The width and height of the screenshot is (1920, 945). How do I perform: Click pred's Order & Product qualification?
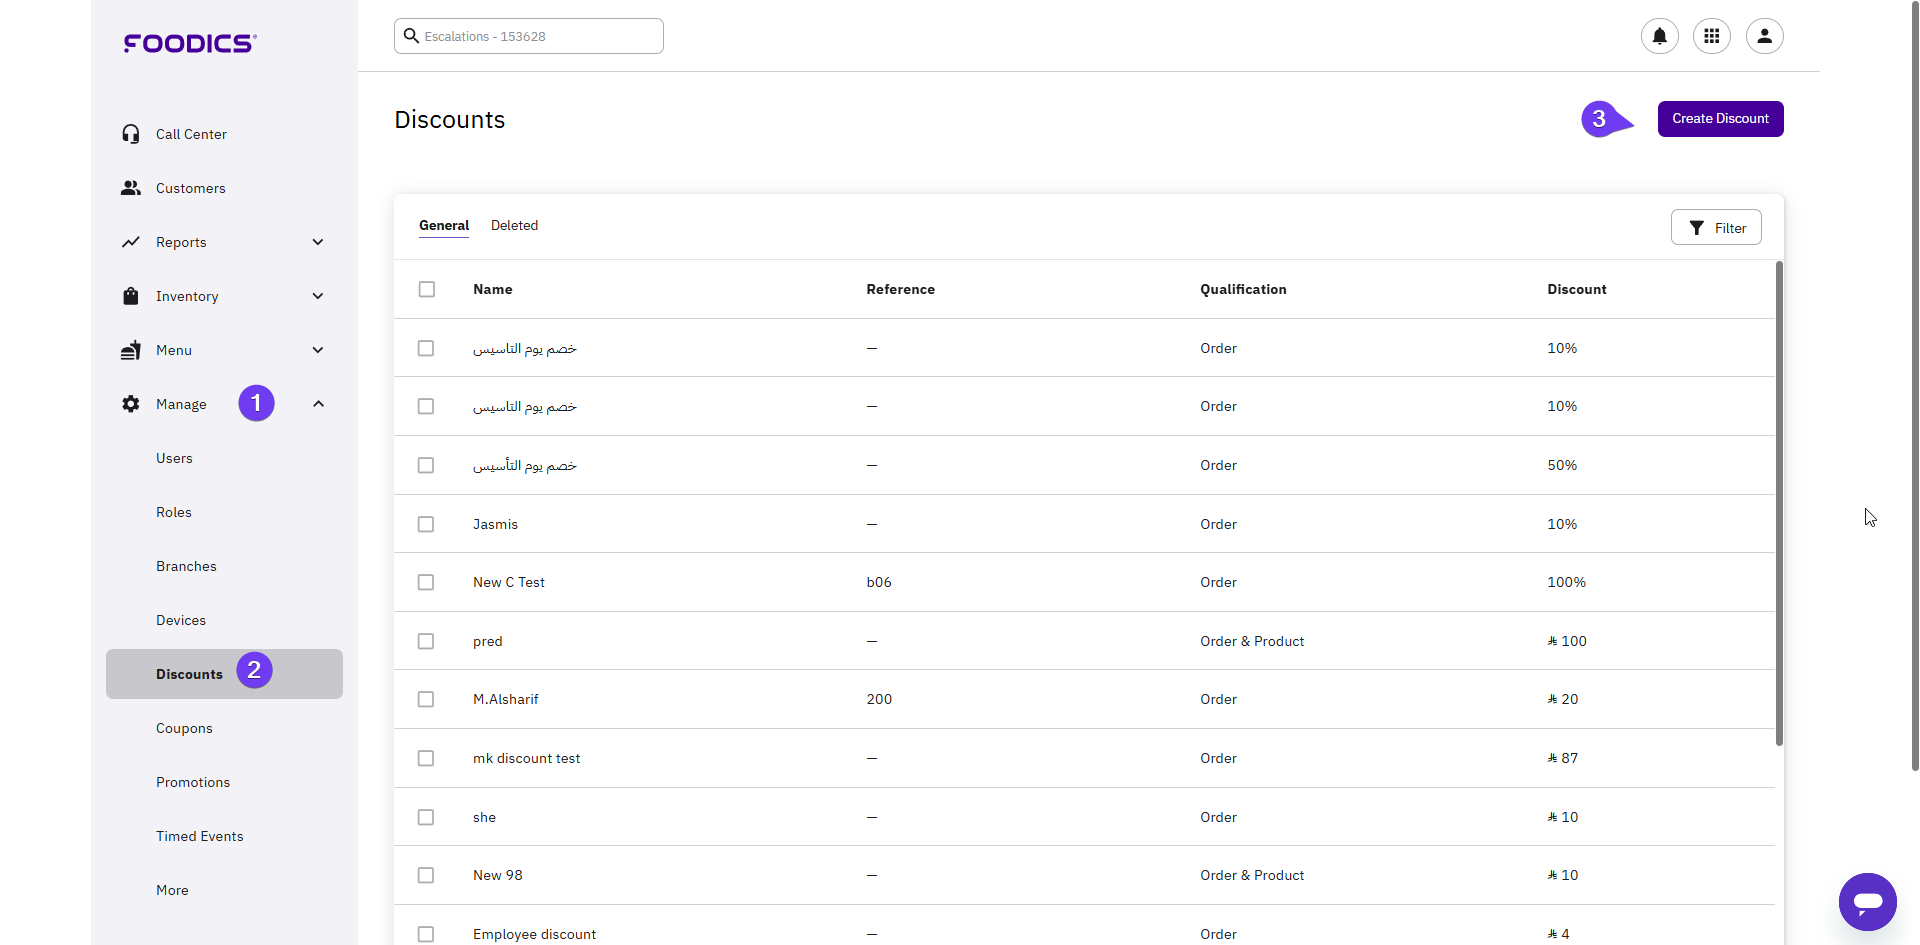tap(1252, 641)
